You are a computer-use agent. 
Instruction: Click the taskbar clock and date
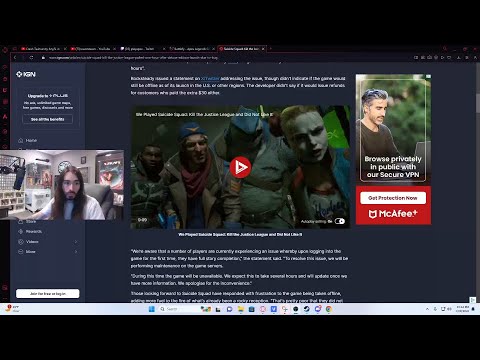[x=462, y=309]
